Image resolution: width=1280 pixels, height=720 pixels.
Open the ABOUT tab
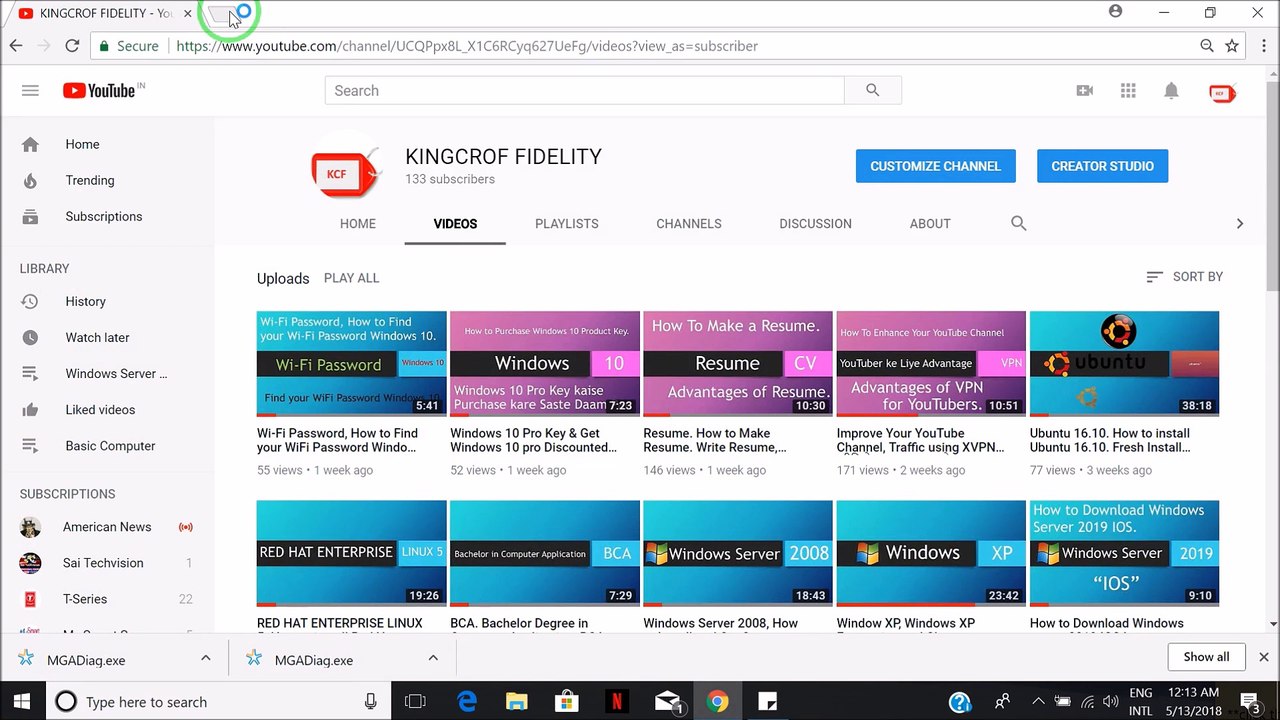point(930,224)
